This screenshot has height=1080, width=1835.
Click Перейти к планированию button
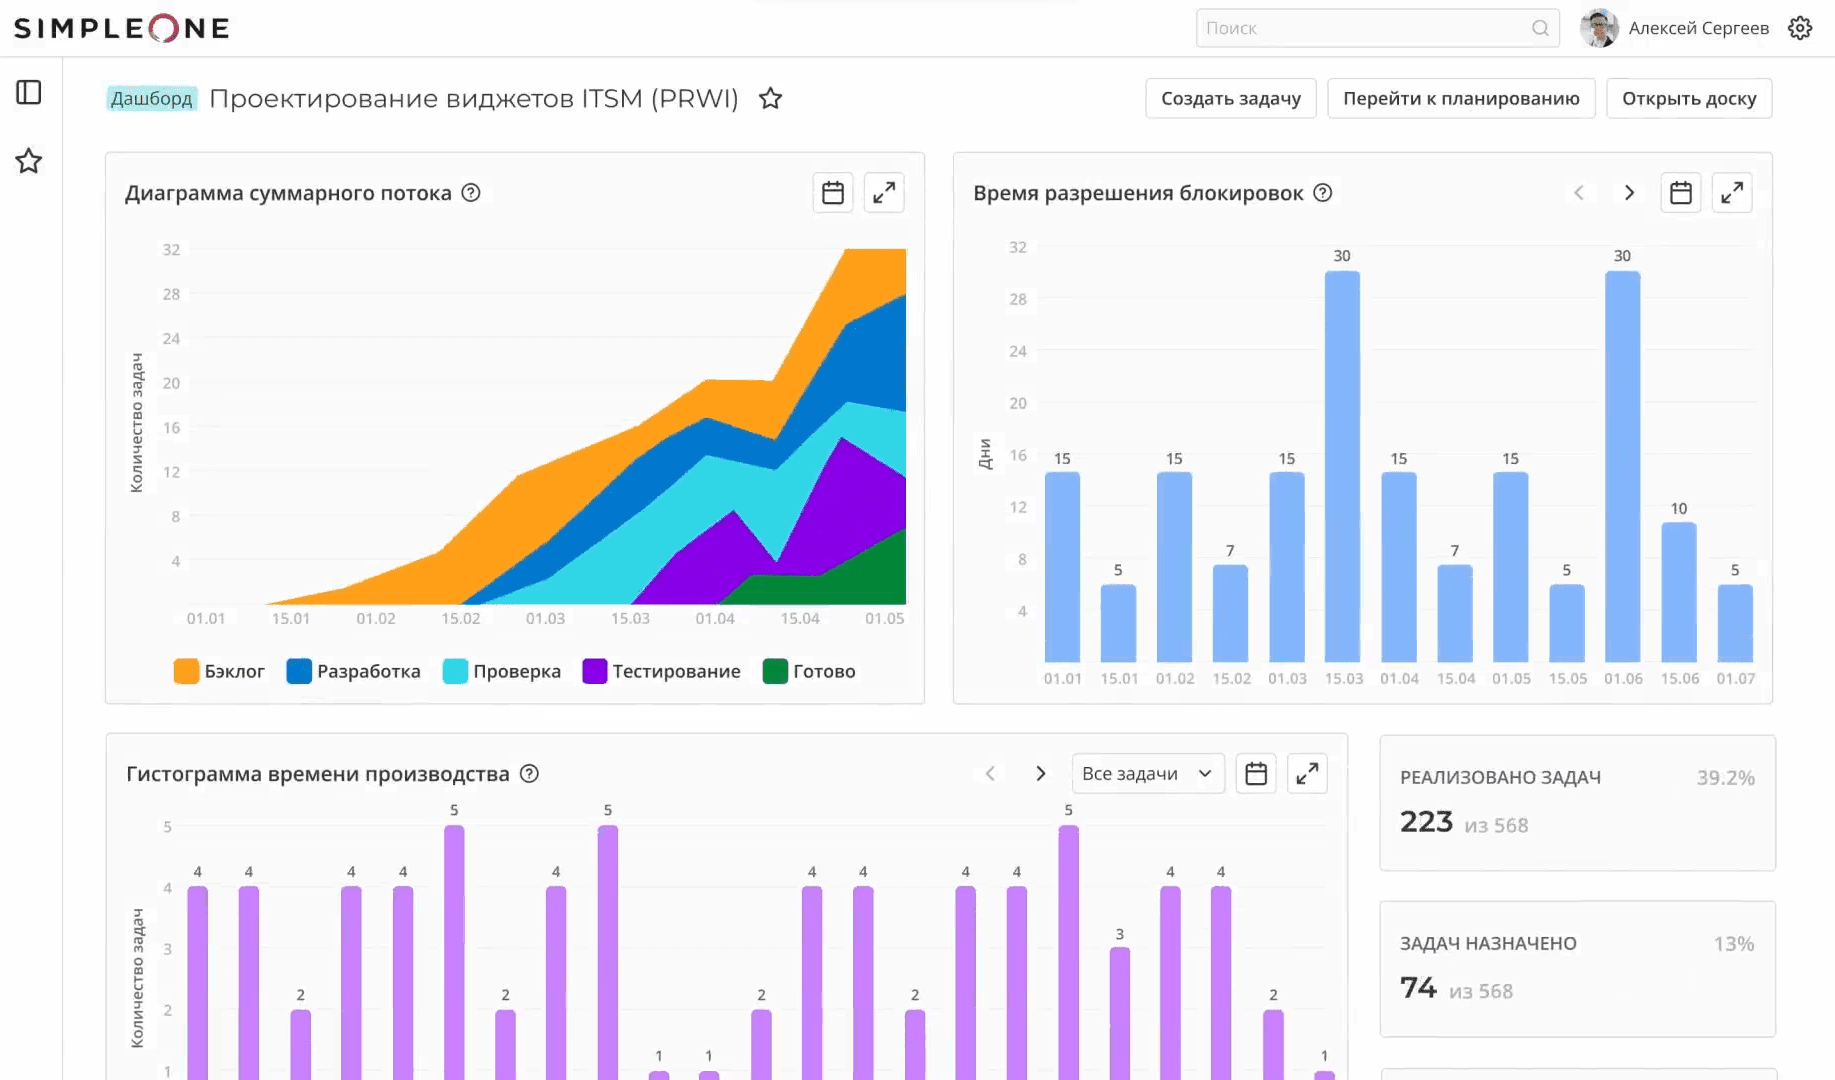pyautogui.click(x=1461, y=98)
